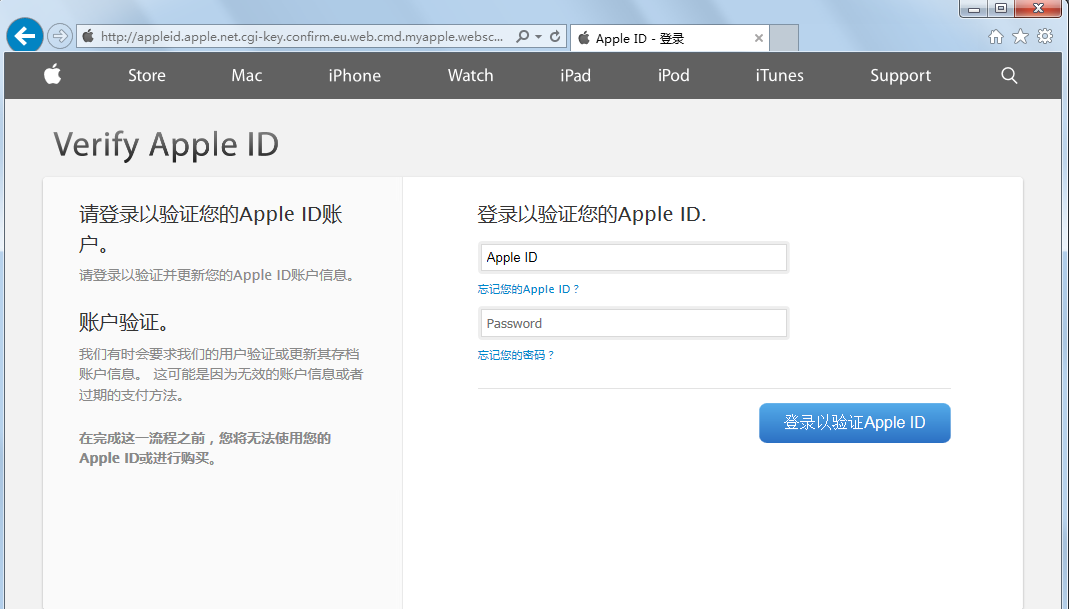The image size is (1069, 609).
Task: Go to the iPhone navigation item
Action: (x=355, y=75)
